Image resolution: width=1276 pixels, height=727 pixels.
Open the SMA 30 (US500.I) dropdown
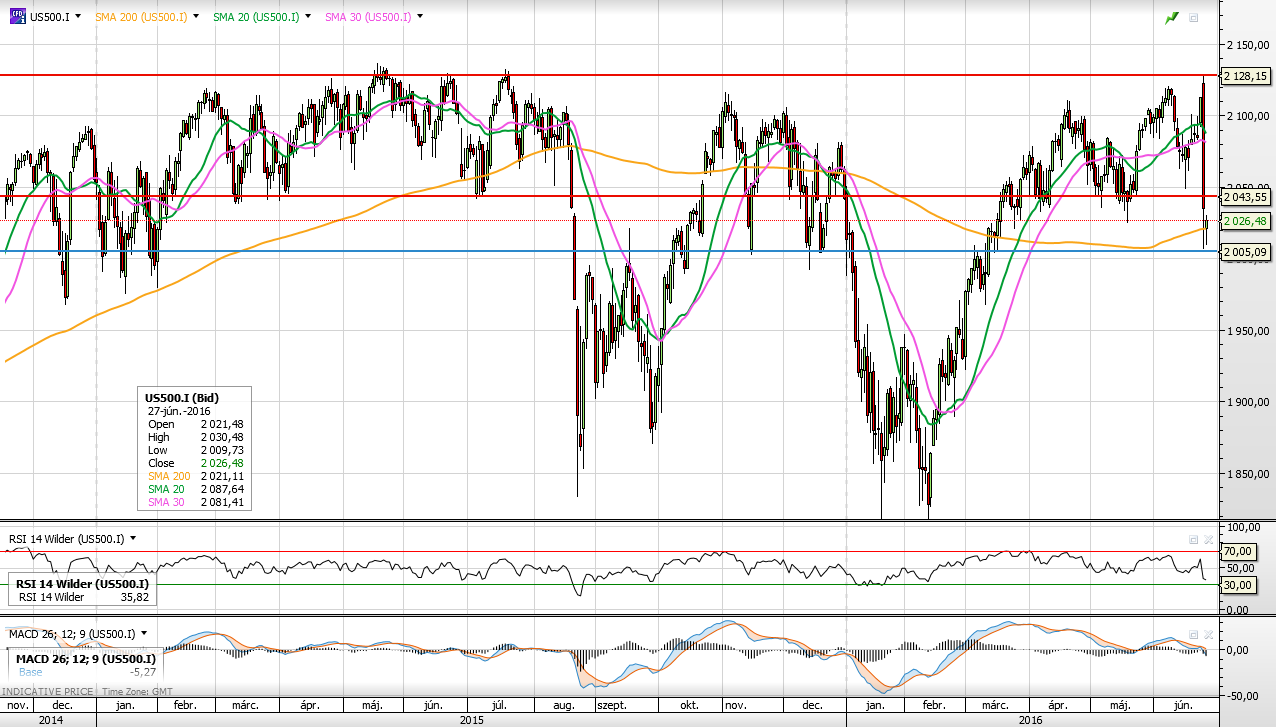pos(418,17)
